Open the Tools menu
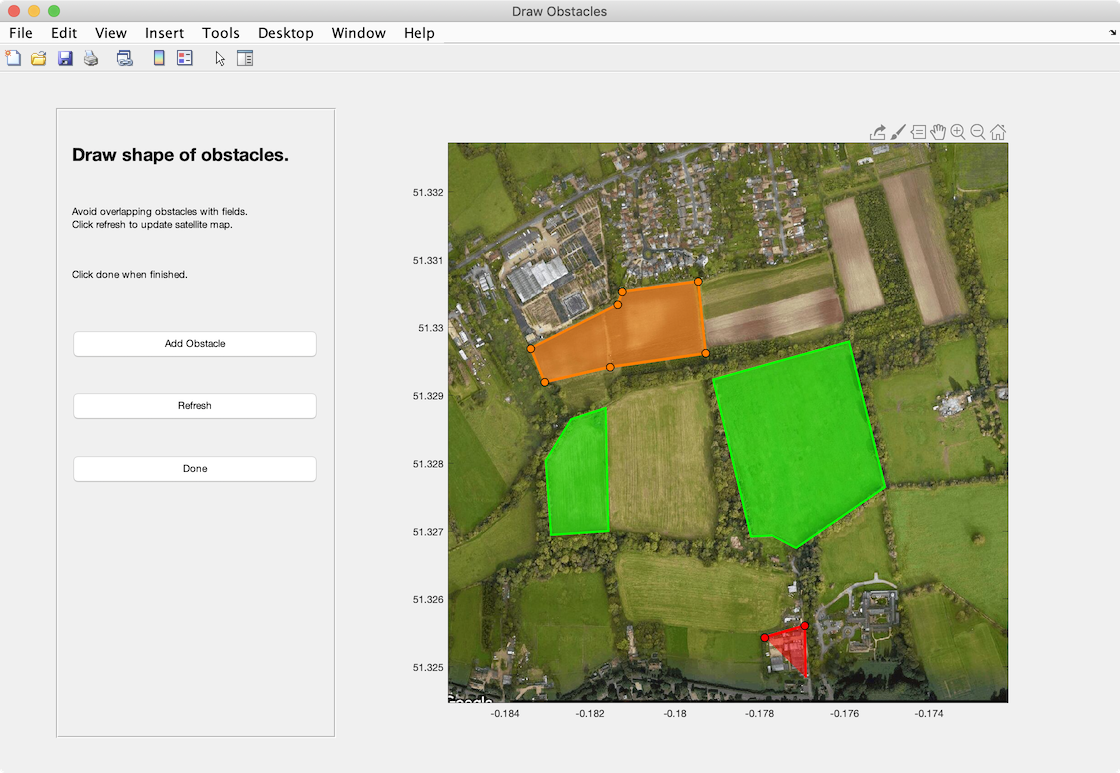The width and height of the screenshot is (1120, 773). tap(221, 33)
